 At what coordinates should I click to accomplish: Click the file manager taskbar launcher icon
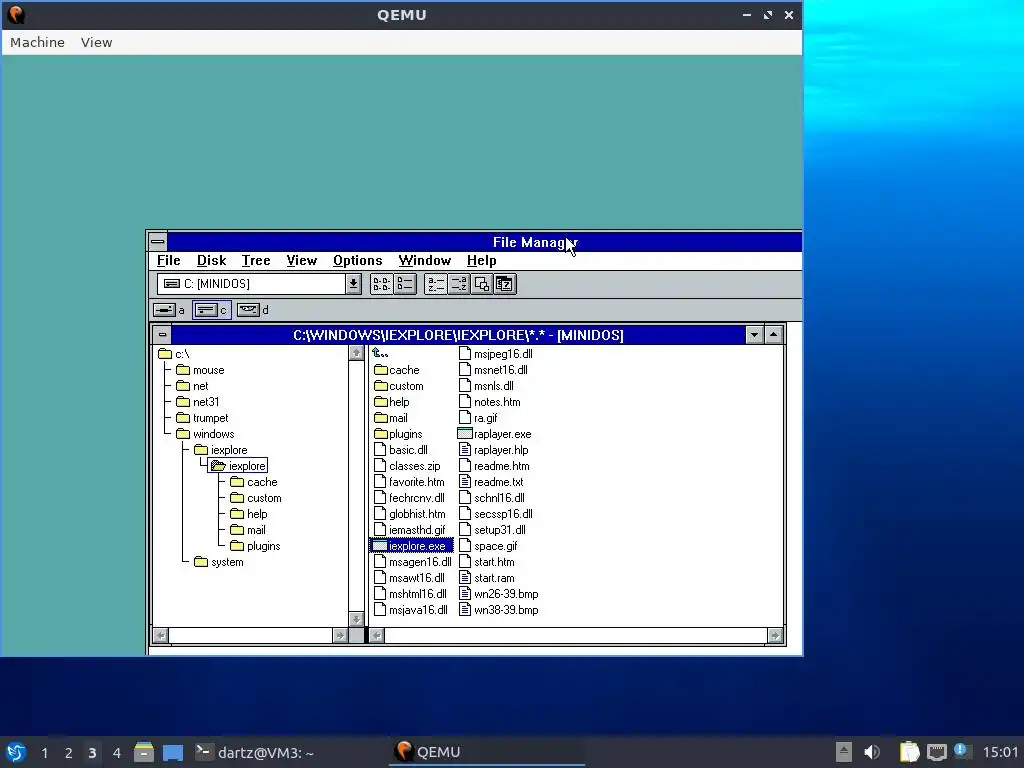(x=144, y=752)
